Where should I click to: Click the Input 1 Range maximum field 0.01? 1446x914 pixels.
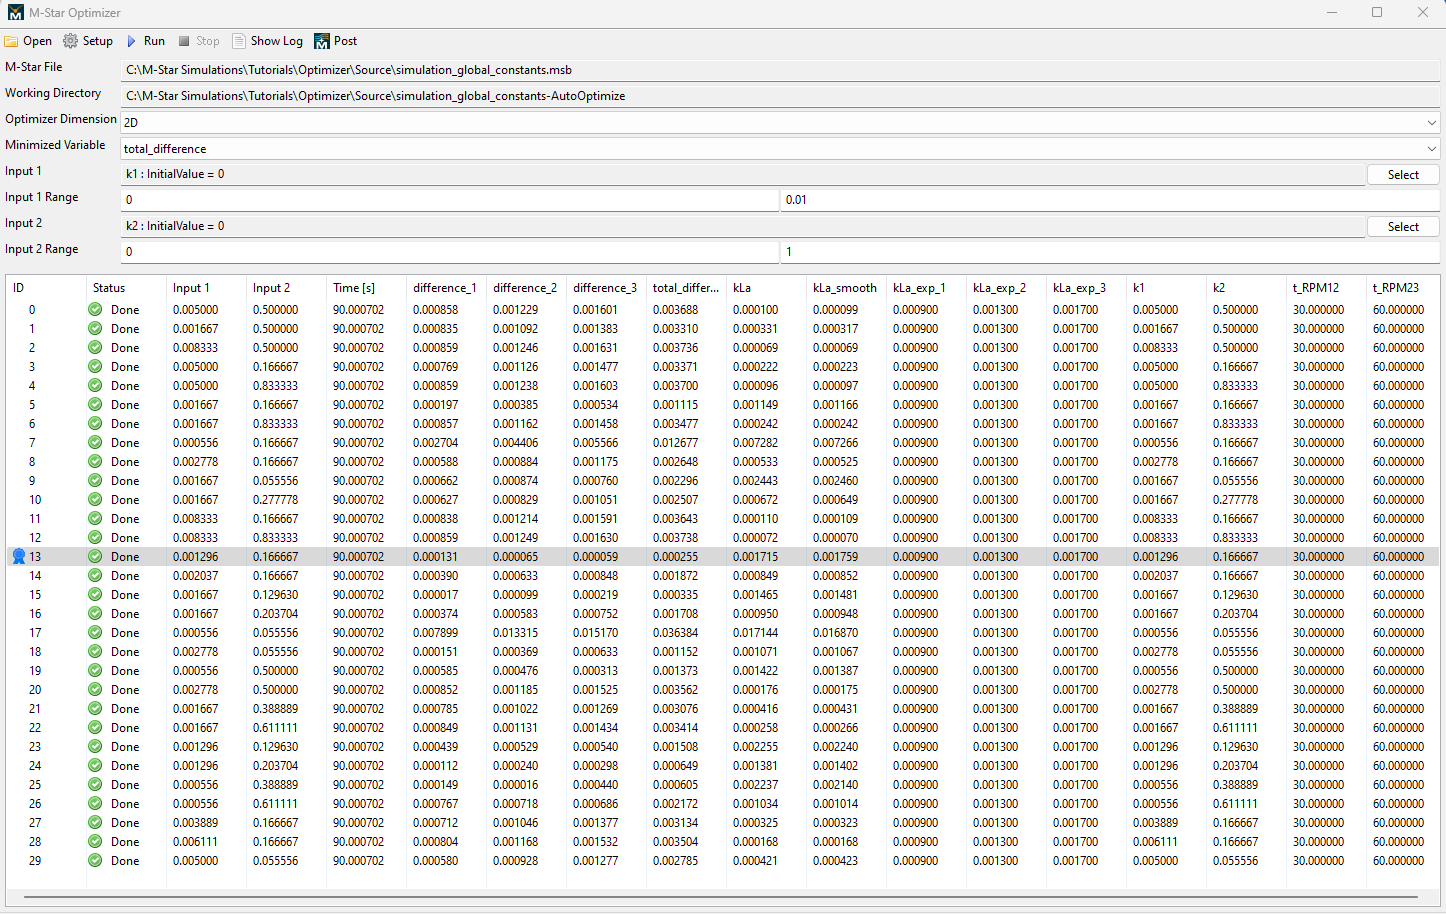click(1110, 200)
